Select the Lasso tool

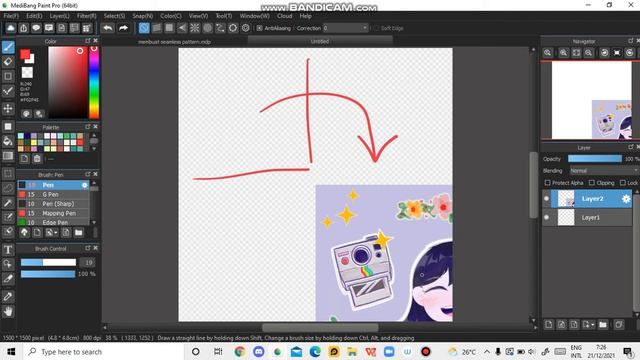8,188
